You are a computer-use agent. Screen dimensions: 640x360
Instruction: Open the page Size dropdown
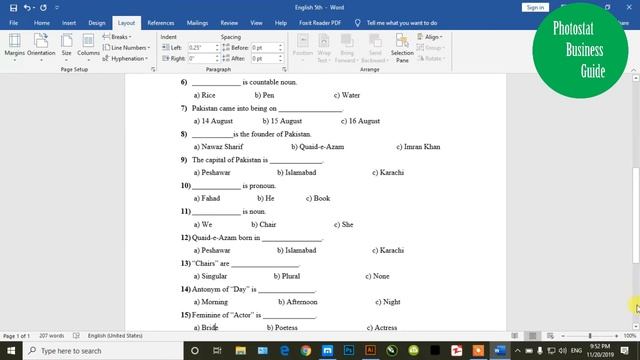pyautogui.click(x=66, y=47)
